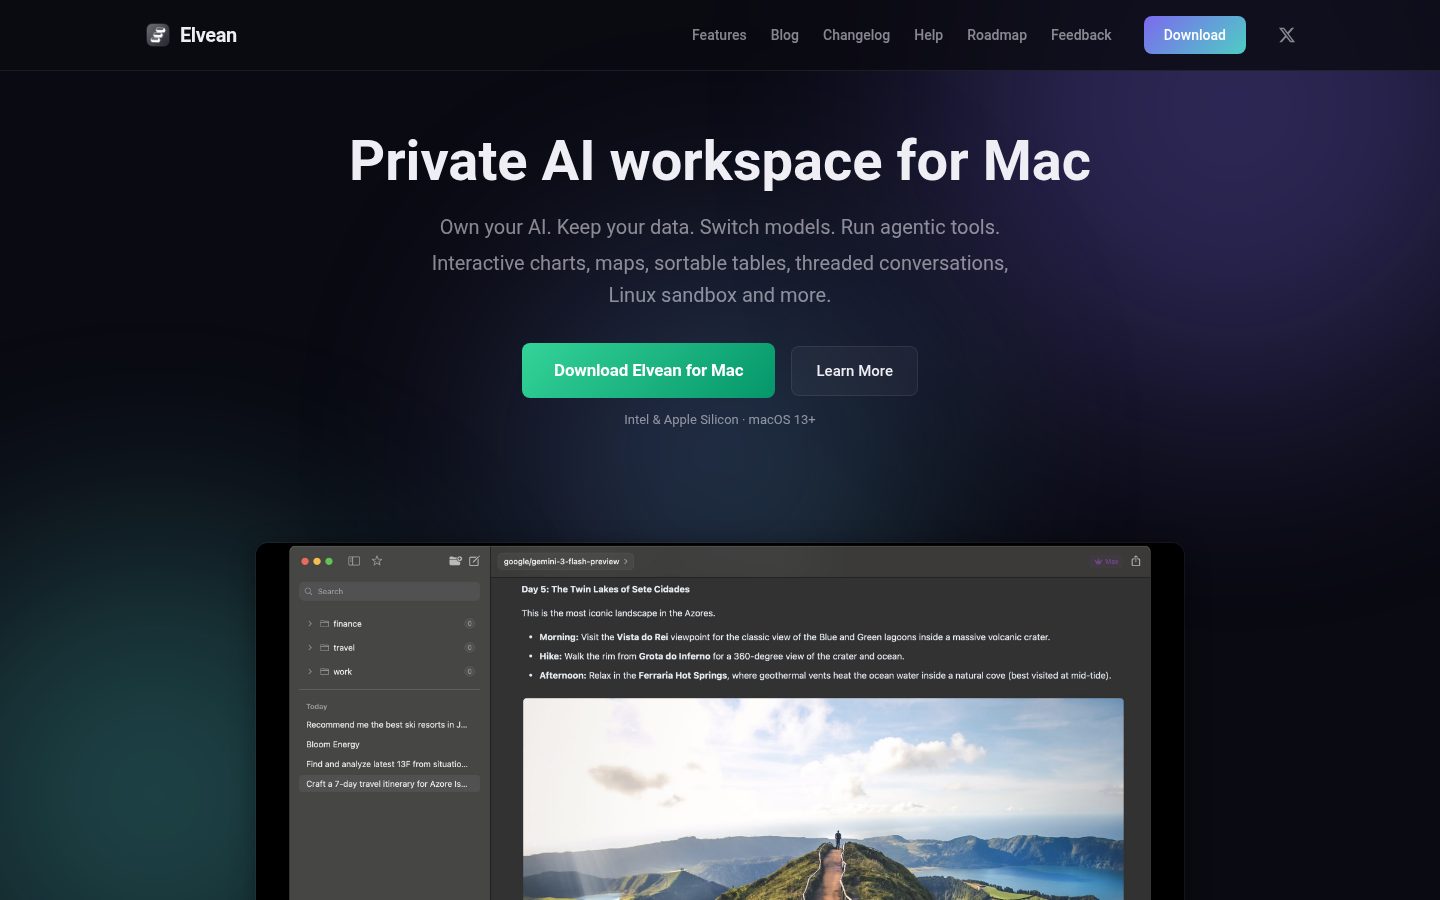This screenshot has width=1440, height=900.
Task: Open the google/gemini-3-flash-preview model selector
Action: point(566,562)
